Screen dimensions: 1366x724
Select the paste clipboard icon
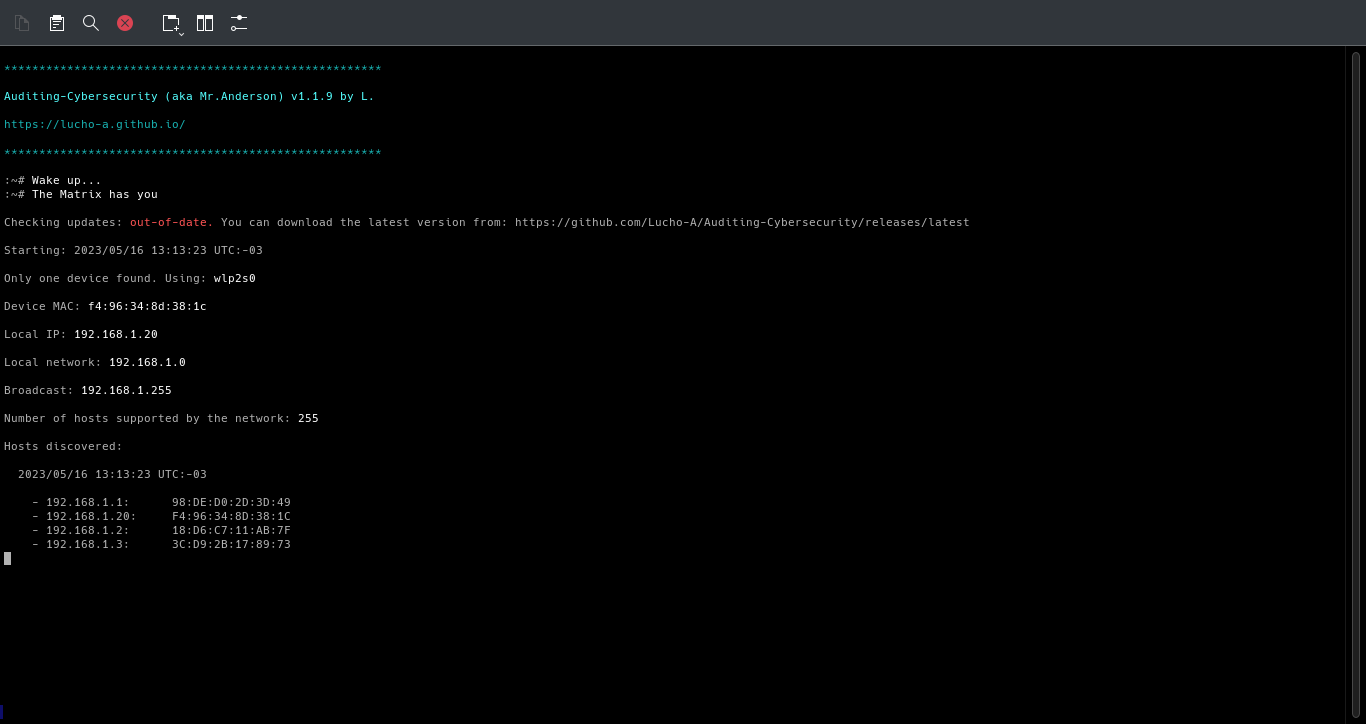pos(57,22)
